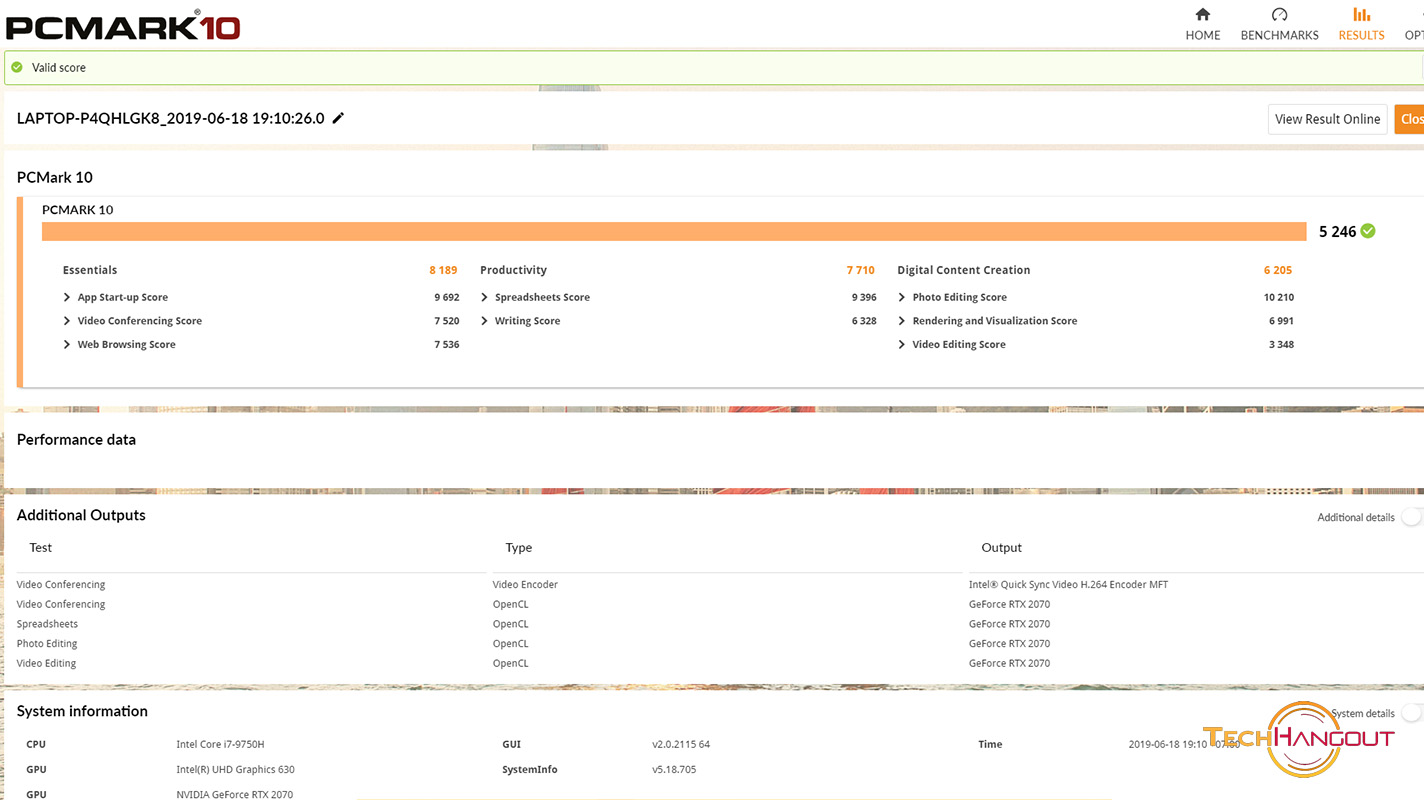Click Video Editing score value 3 348
The height and width of the screenshot is (800, 1424).
pos(1282,344)
